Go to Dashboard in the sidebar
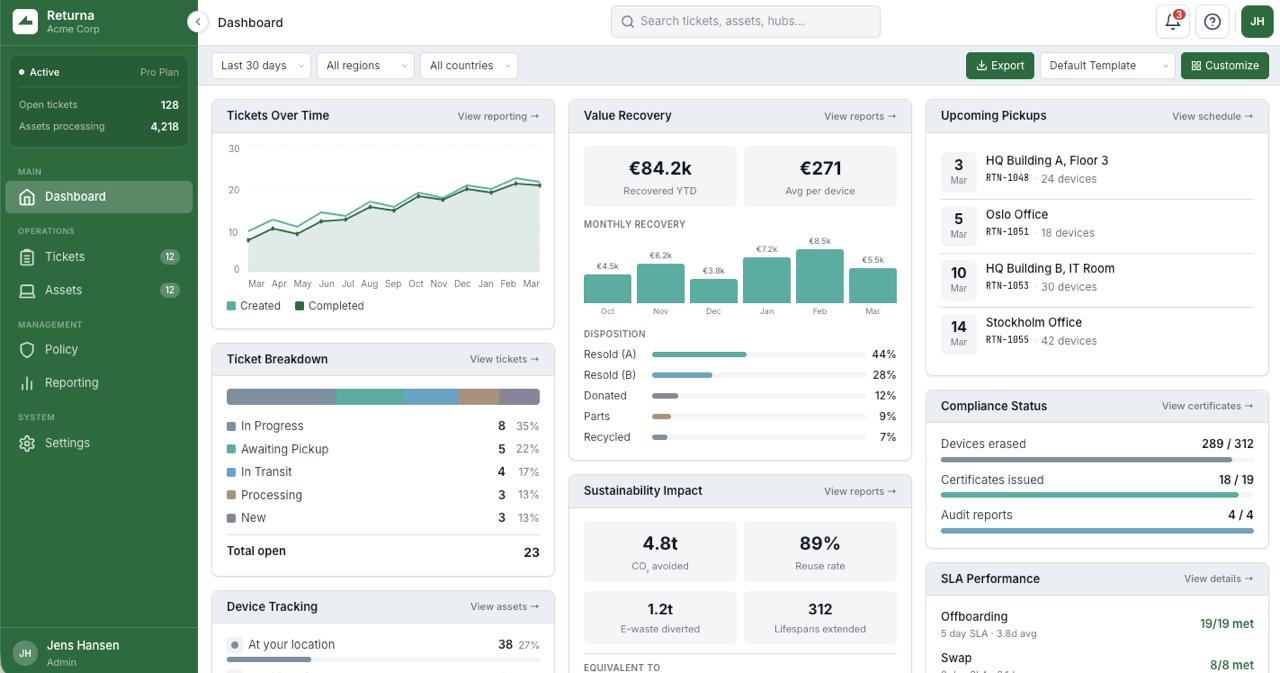1280x673 pixels. 98,197
